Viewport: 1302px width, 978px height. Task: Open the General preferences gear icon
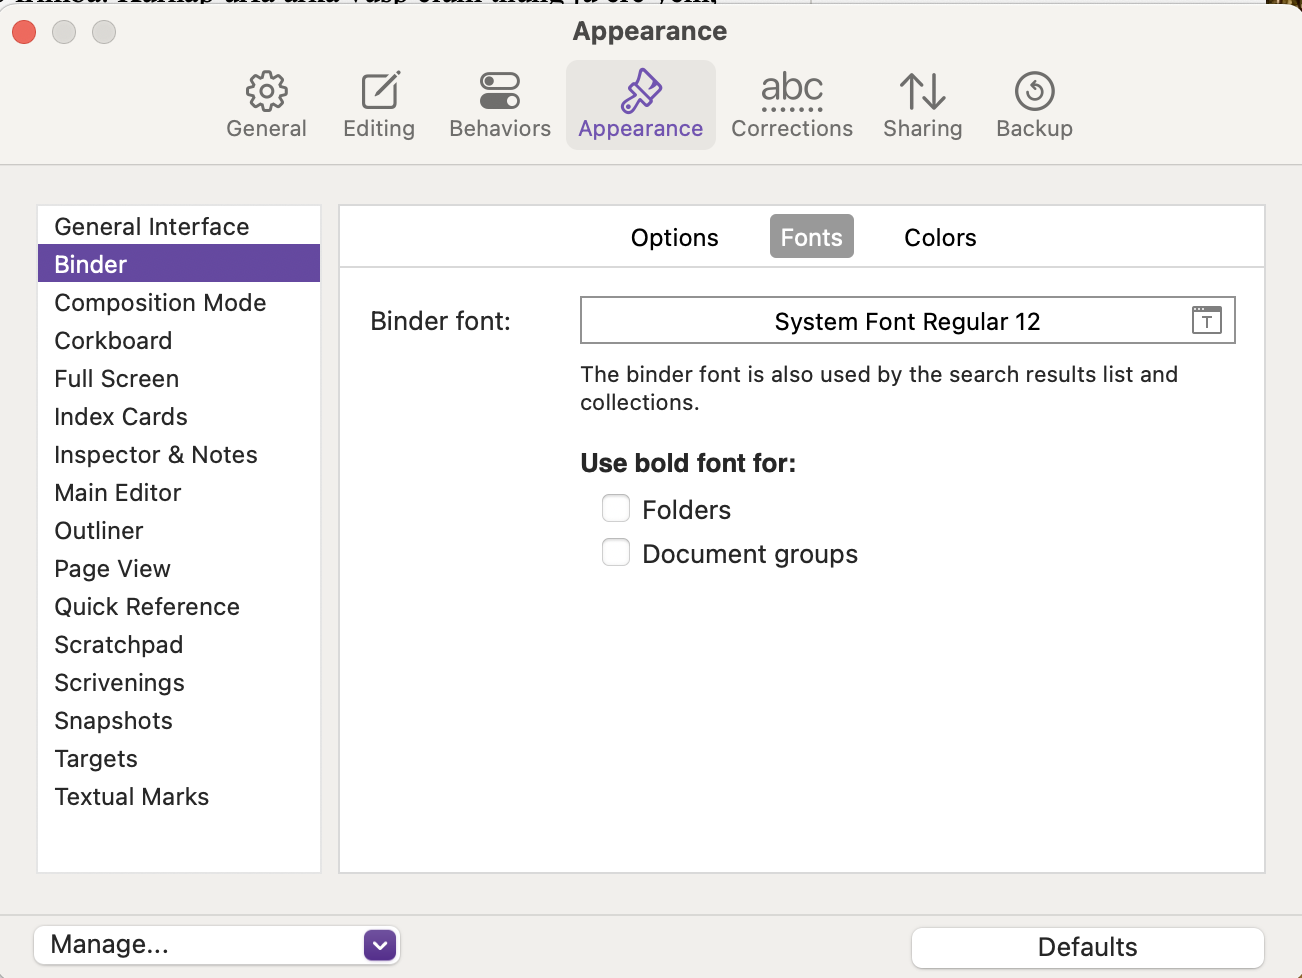(266, 92)
